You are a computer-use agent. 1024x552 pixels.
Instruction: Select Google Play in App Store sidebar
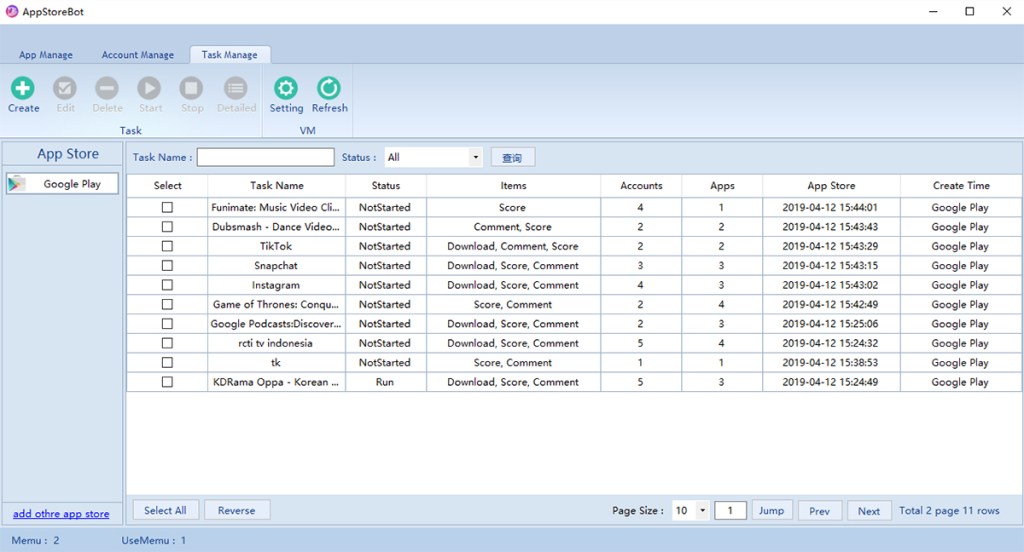coord(62,184)
